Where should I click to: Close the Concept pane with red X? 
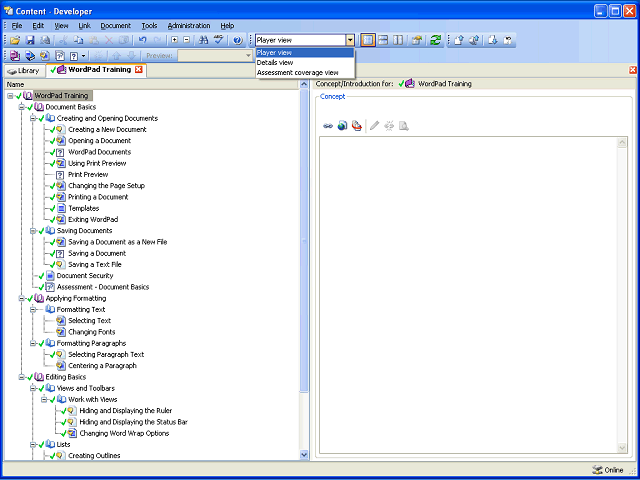633,70
